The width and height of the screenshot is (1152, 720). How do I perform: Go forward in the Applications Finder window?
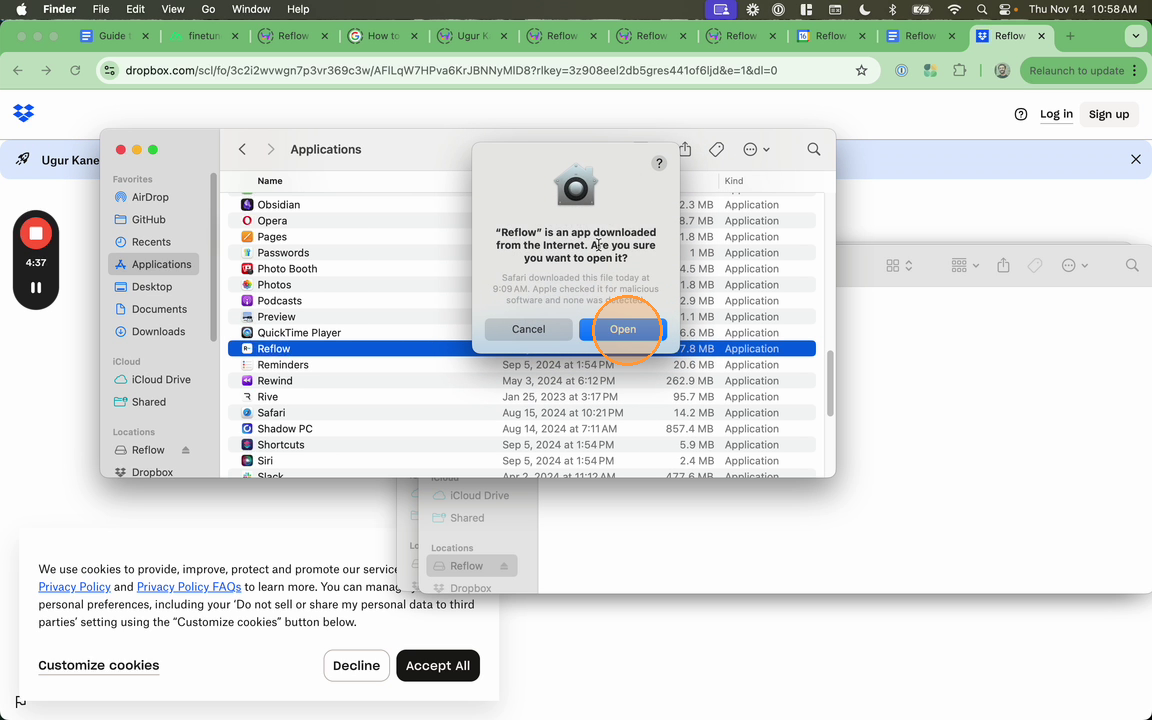[270, 149]
